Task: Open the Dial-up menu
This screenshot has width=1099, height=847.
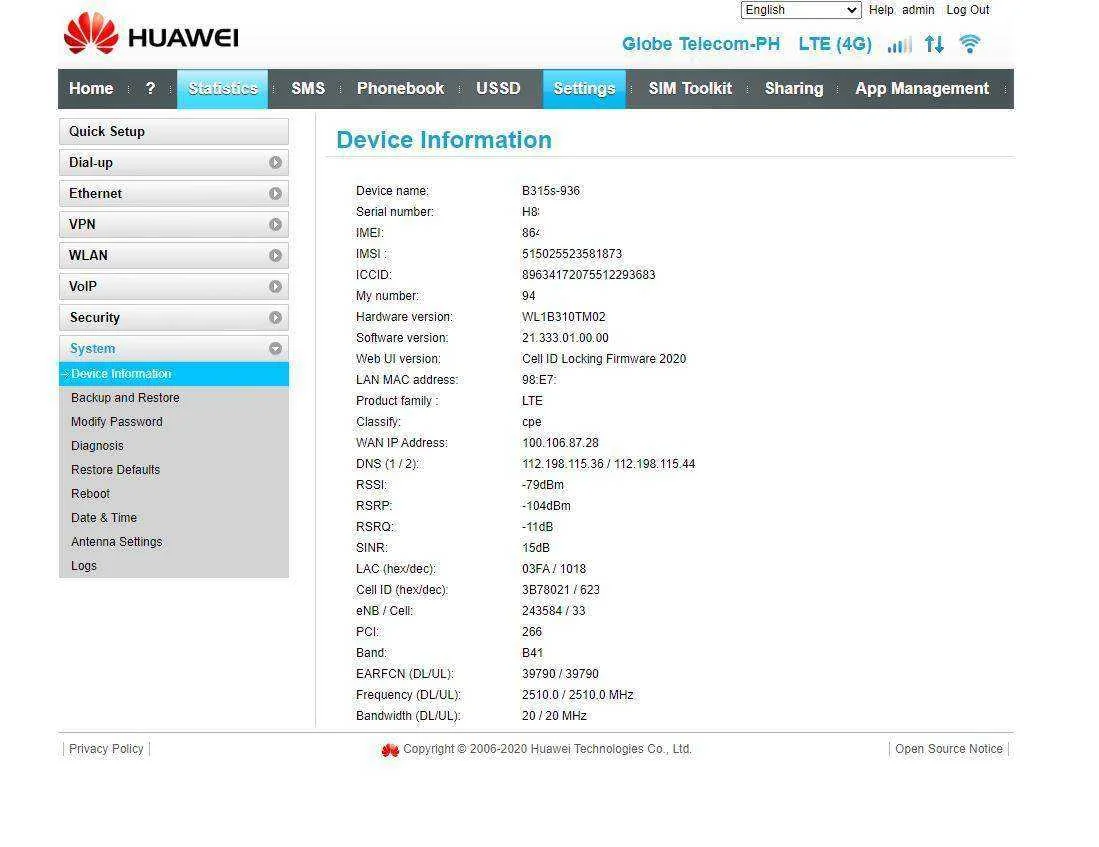Action: pyautogui.click(x=174, y=163)
